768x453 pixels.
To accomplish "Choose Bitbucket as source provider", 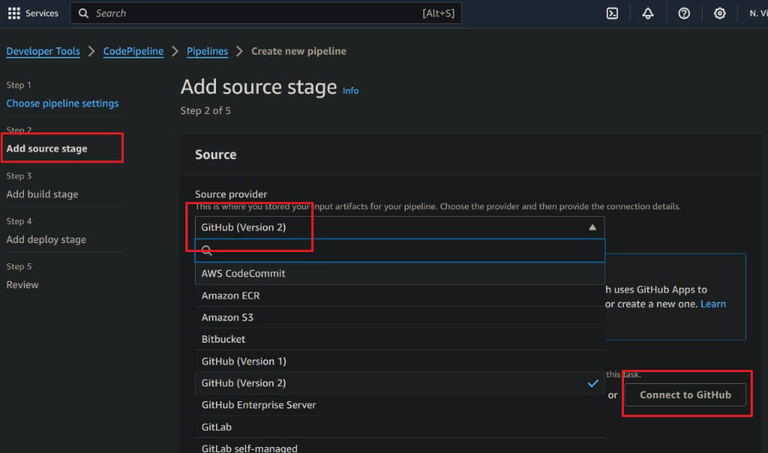I will point(223,339).
